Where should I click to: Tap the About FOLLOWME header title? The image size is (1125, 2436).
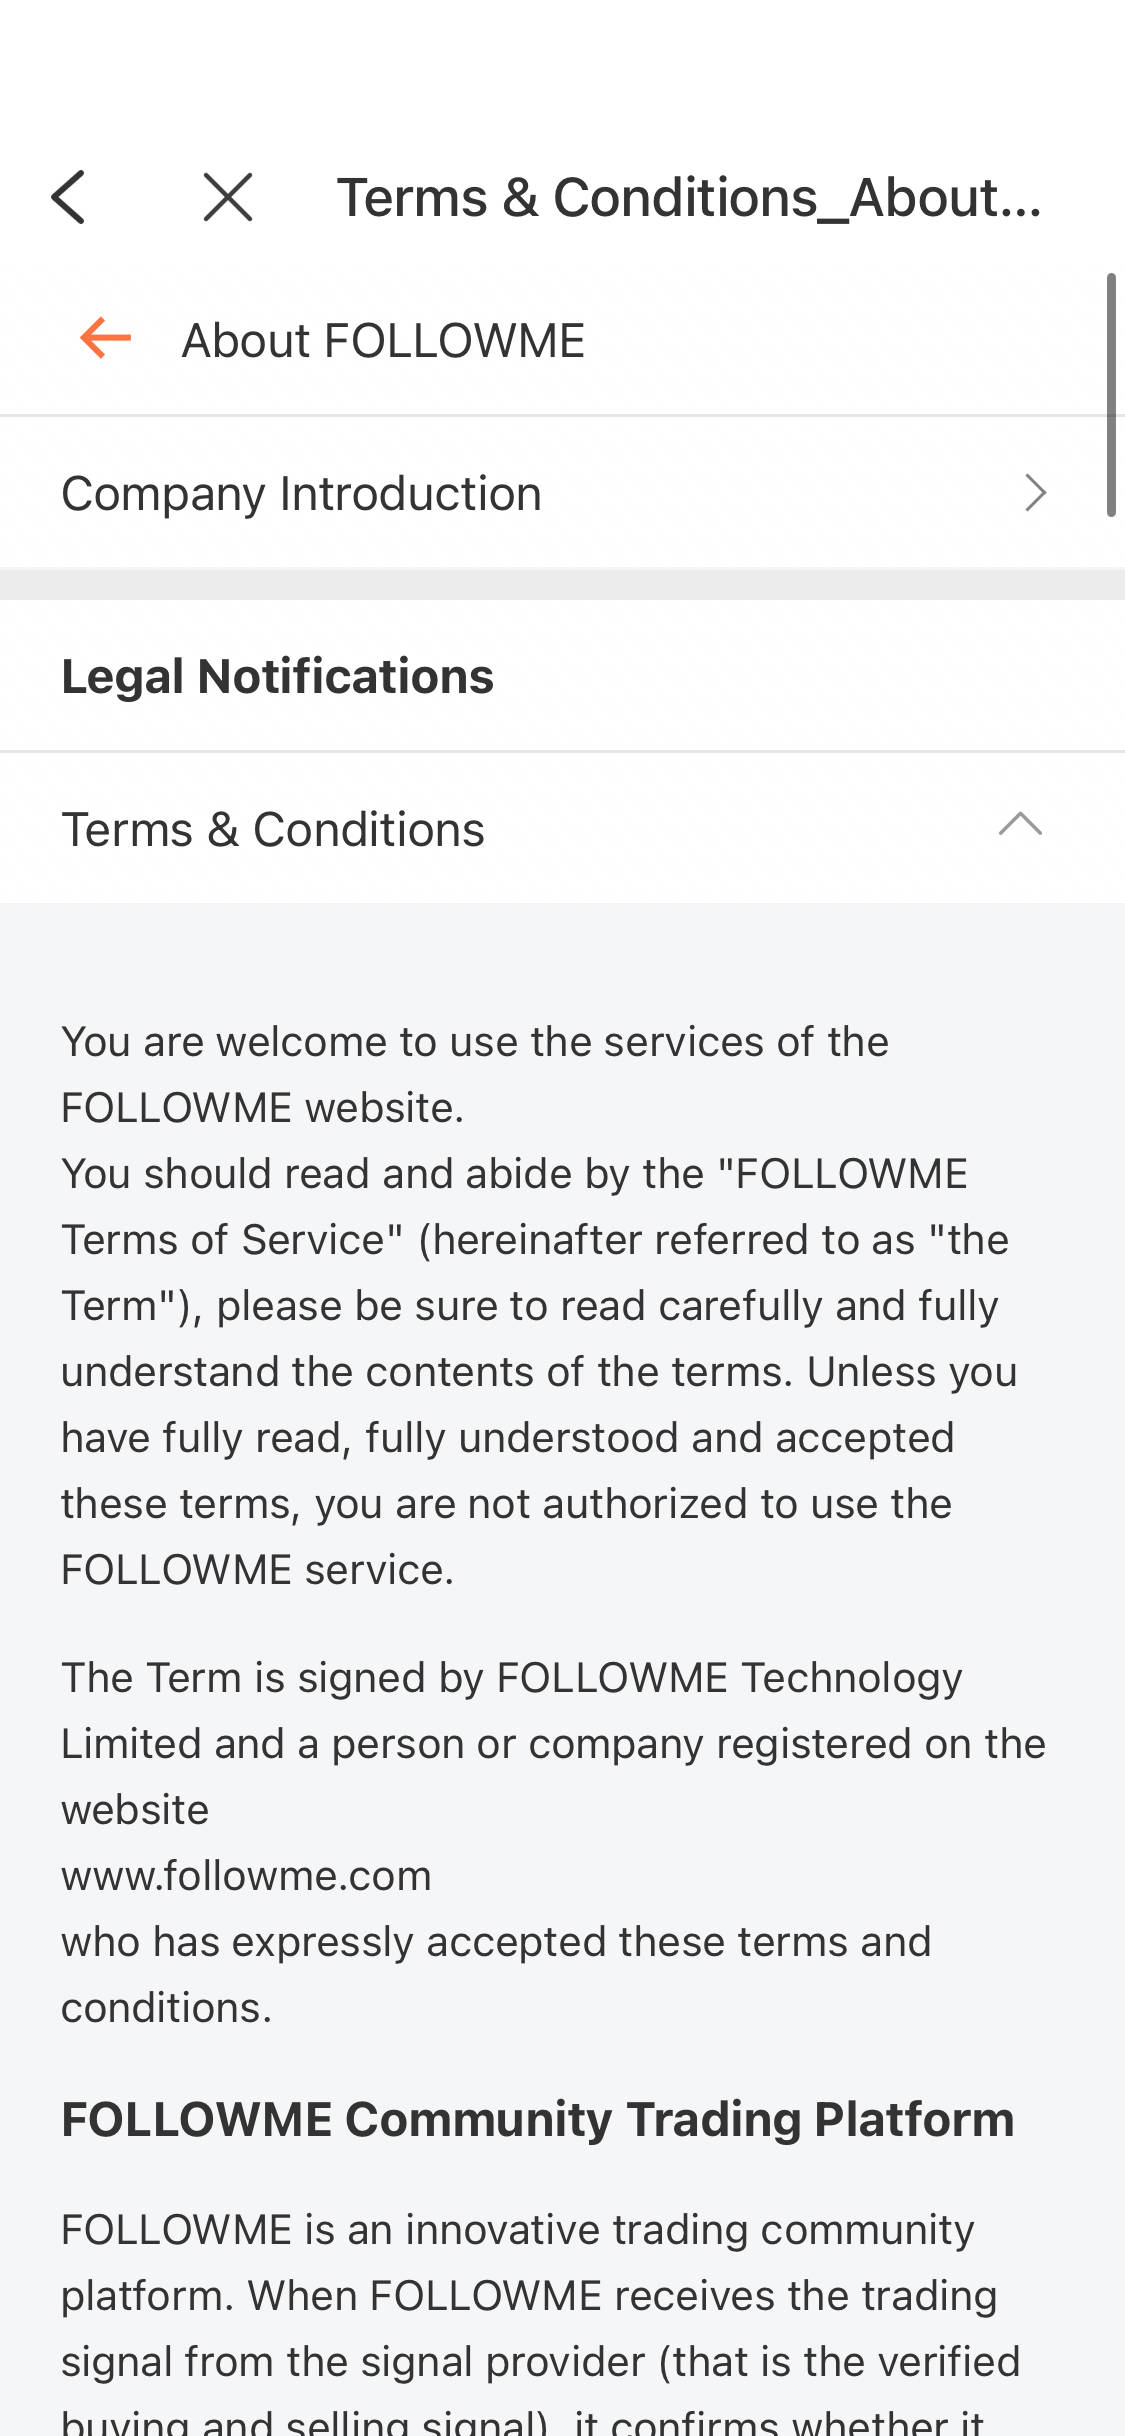coord(383,340)
